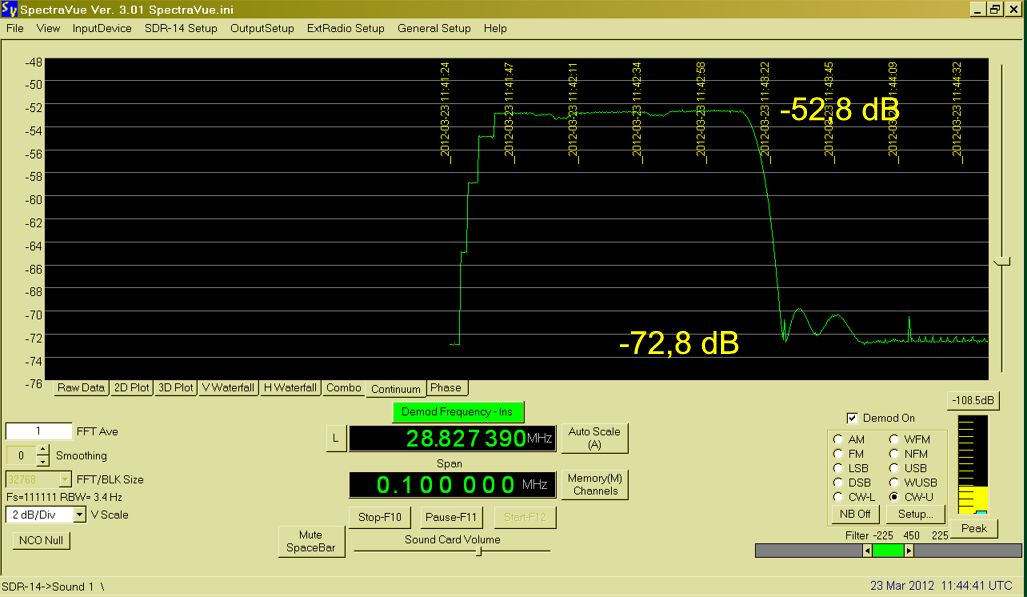The width and height of the screenshot is (1027, 597).
Task: Uncheck the Demod On checkbox
Action: click(852, 418)
